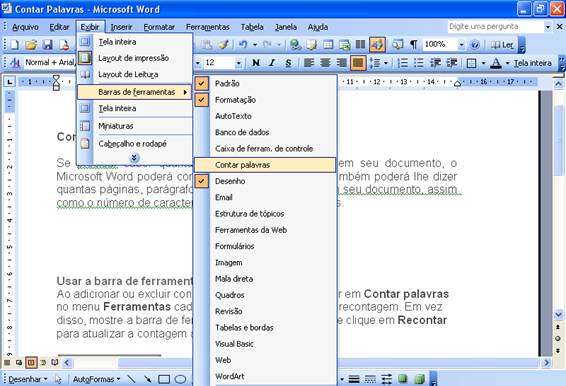566x386 pixels.
Task: Select the Rectangle drawing tool
Action: pyautogui.click(x=164, y=379)
